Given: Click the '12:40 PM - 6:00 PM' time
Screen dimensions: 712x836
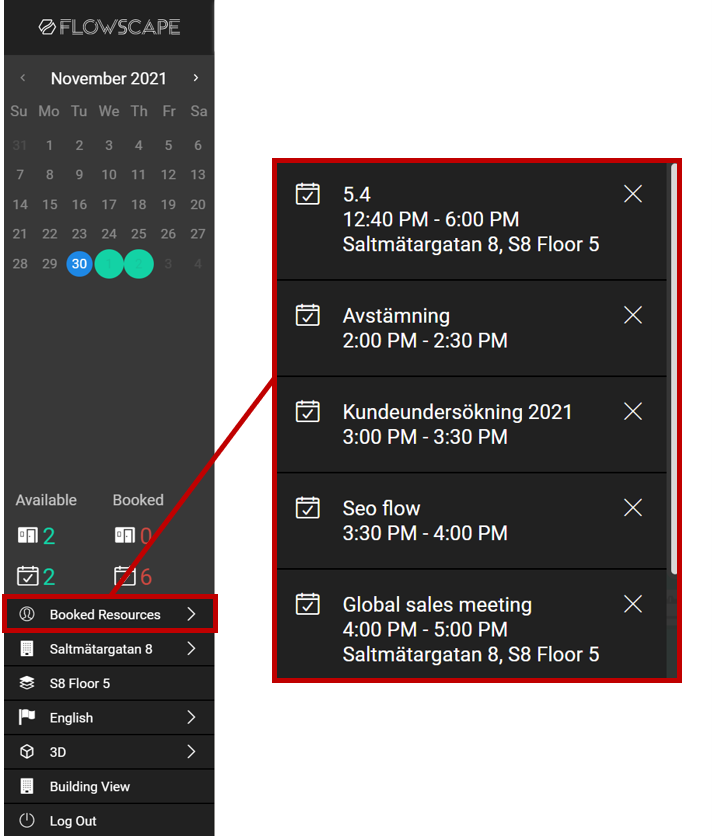Looking at the screenshot, I should pyautogui.click(x=431, y=219).
